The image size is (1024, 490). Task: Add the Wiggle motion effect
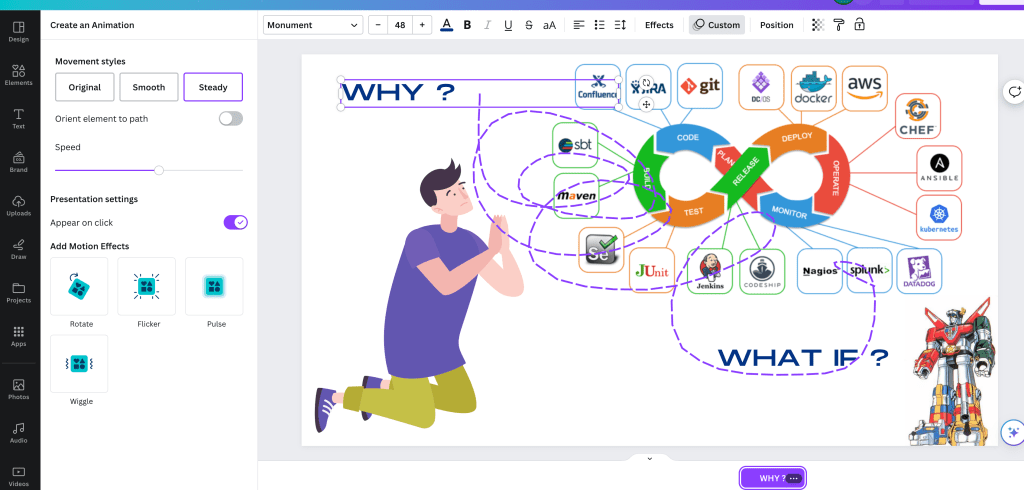pyautogui.click(x=79, y=363)
